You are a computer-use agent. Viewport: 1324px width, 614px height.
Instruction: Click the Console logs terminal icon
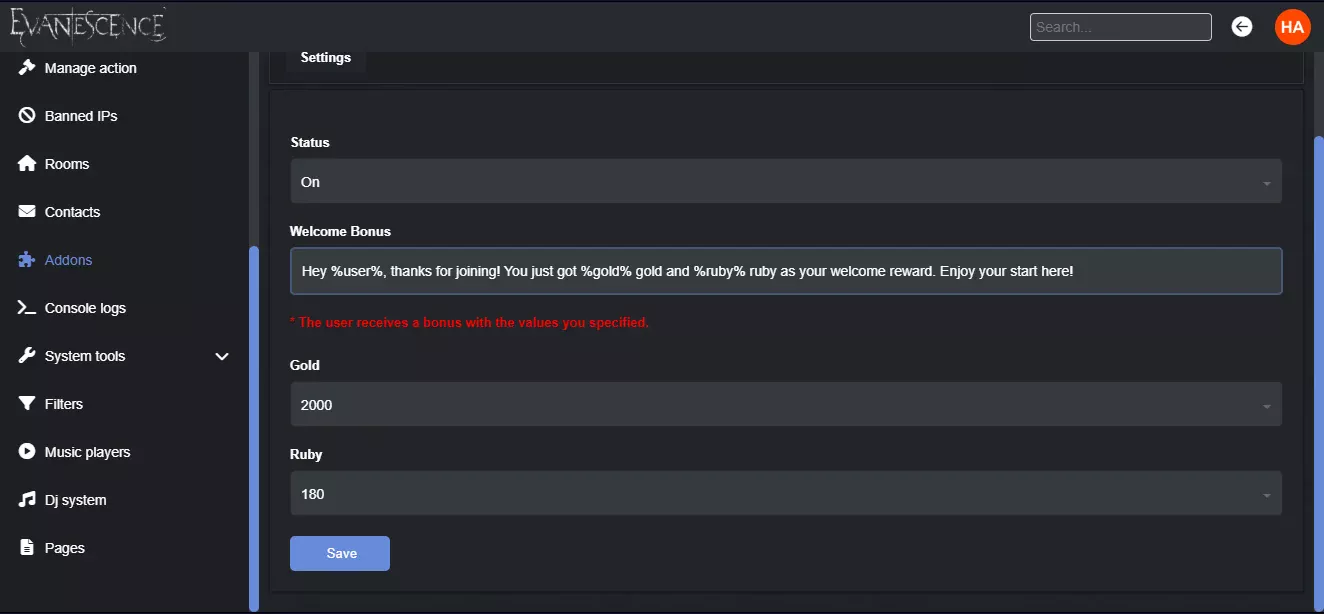[27, 308]
